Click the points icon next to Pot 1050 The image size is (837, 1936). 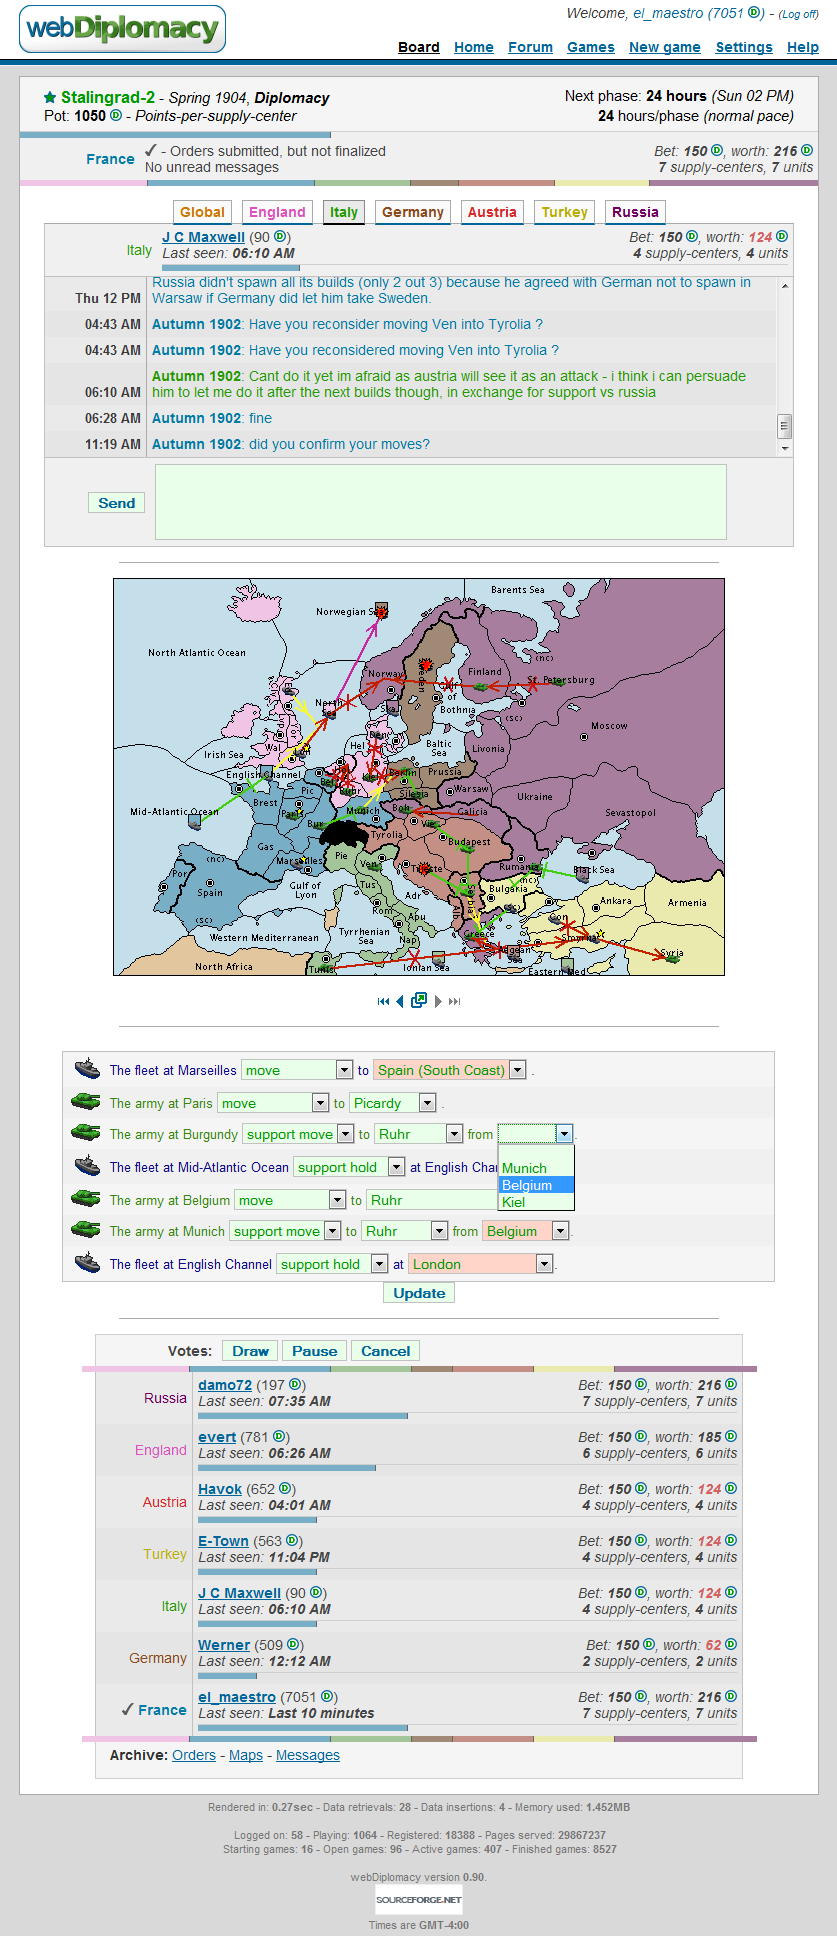click(116, 115)
